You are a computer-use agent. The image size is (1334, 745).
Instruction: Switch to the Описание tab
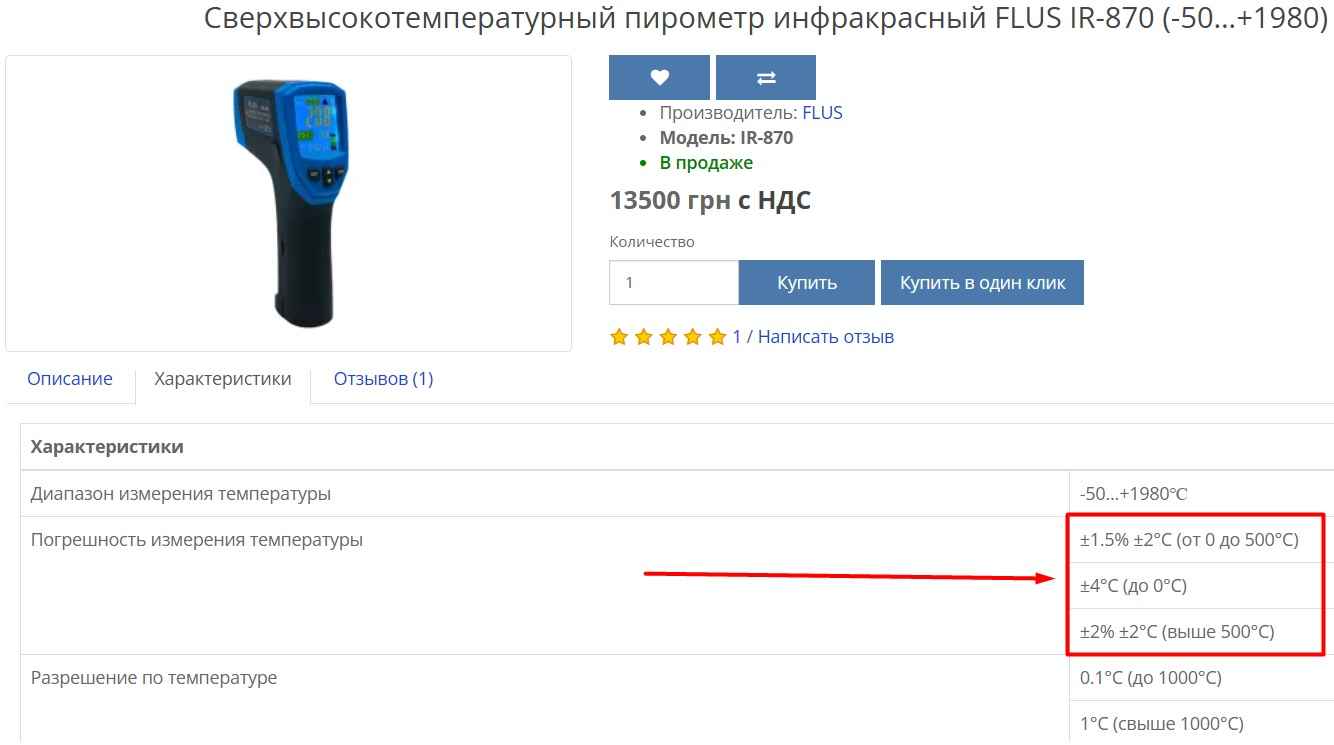[x=70, y=379]
